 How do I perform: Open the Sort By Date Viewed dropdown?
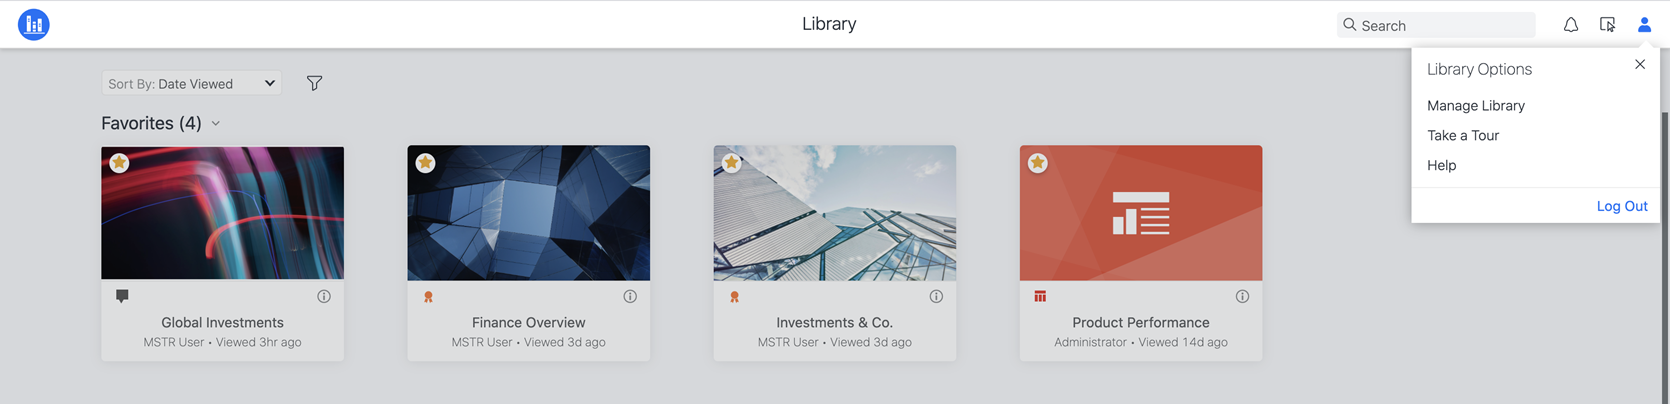[191, 83]
